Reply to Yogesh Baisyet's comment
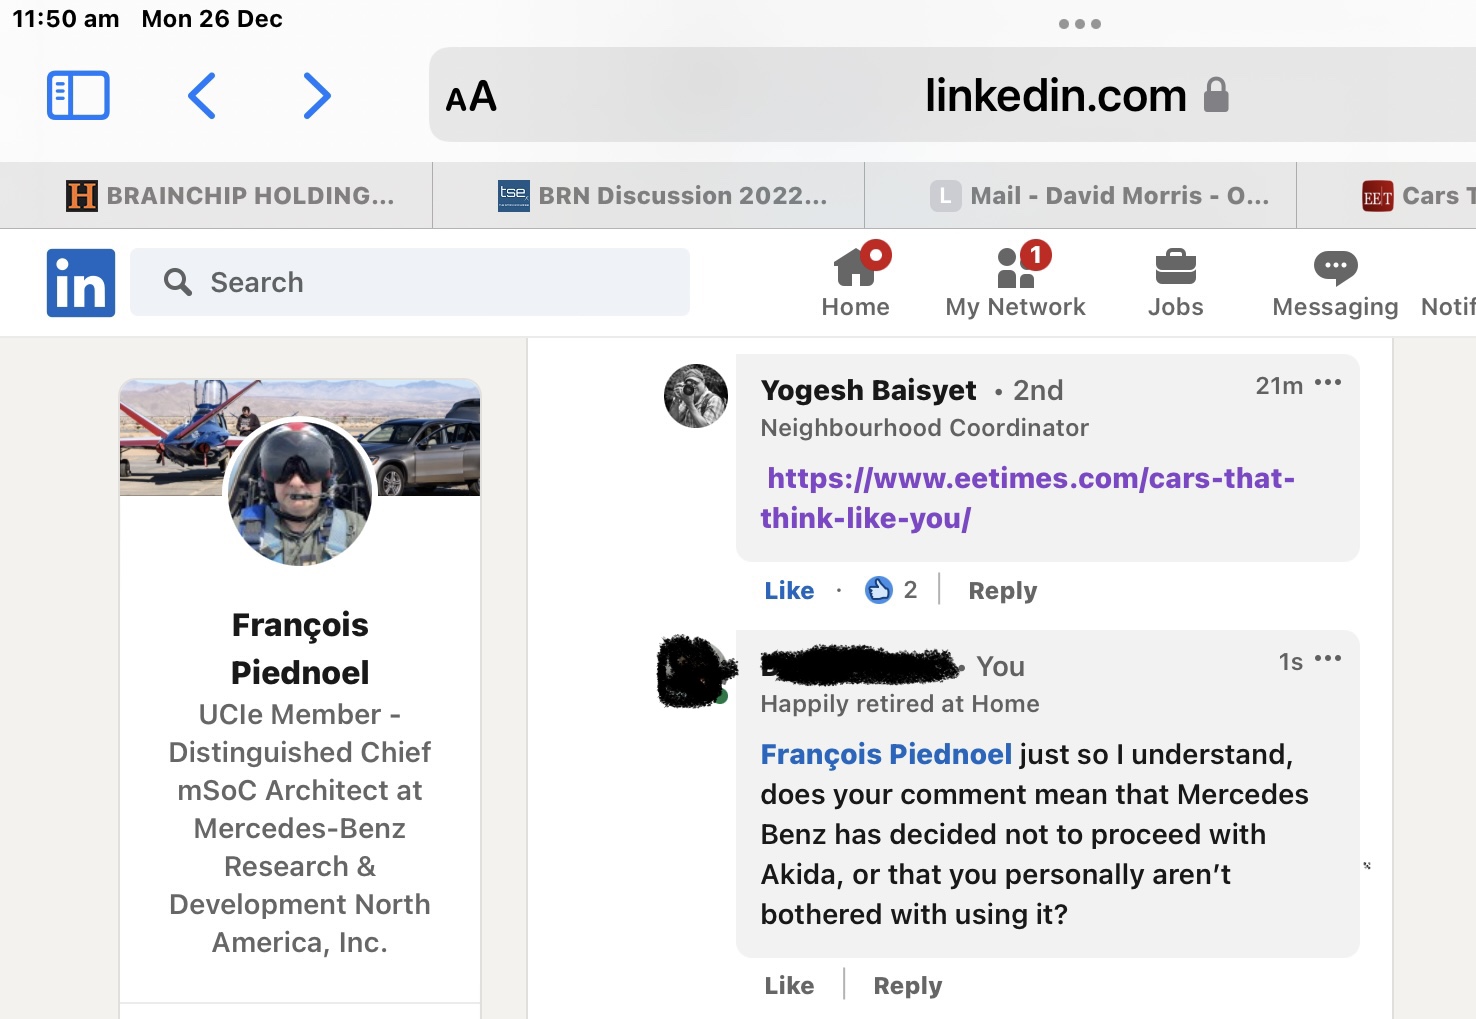This screenshot has width=1476, height=1019. [x=1002, y=591]
